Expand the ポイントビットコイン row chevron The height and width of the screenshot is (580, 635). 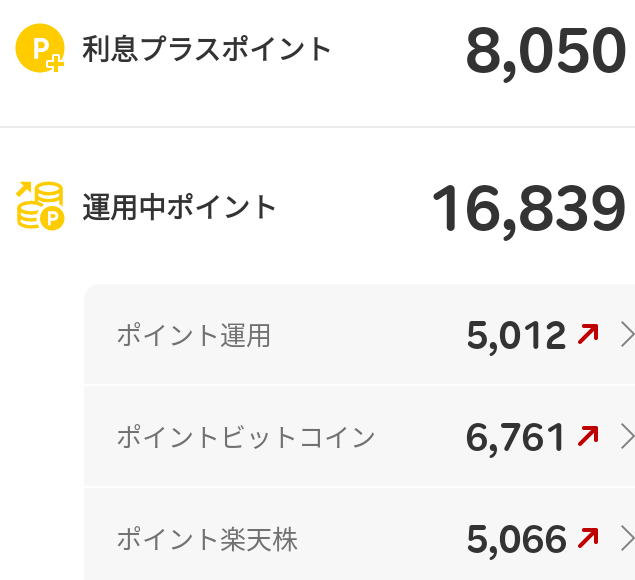click(x=627, y=436)
